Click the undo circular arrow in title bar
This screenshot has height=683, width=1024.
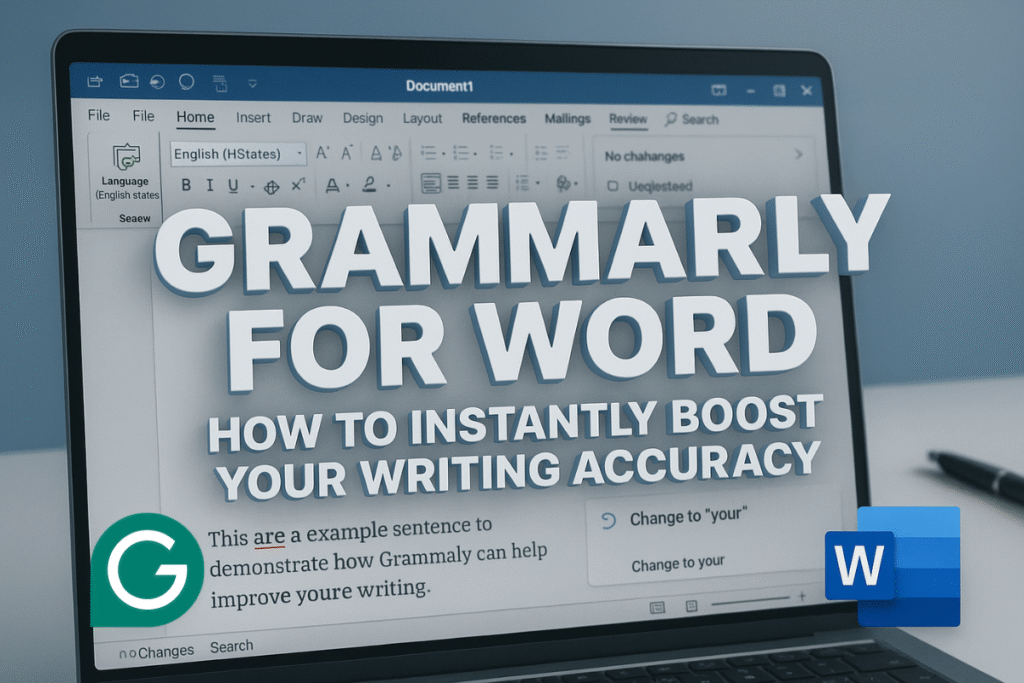(x=157, y=82)
